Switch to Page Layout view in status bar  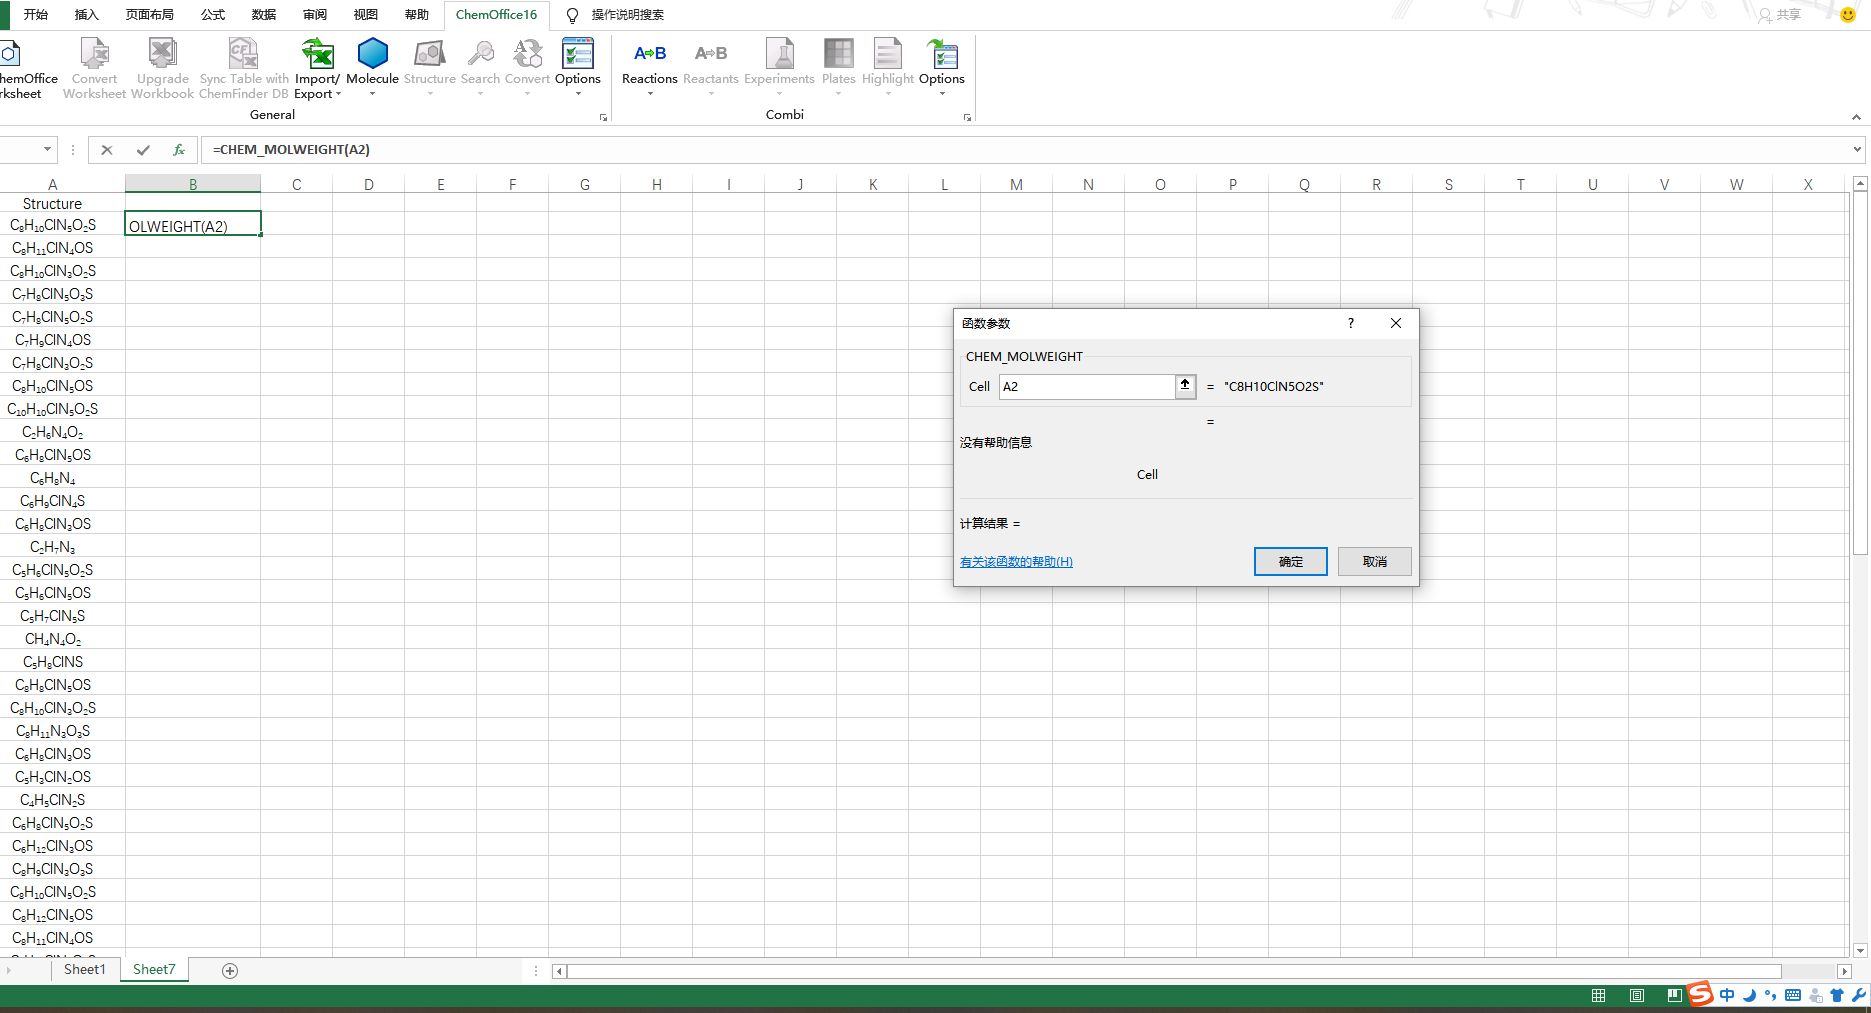pos(1637,995)
